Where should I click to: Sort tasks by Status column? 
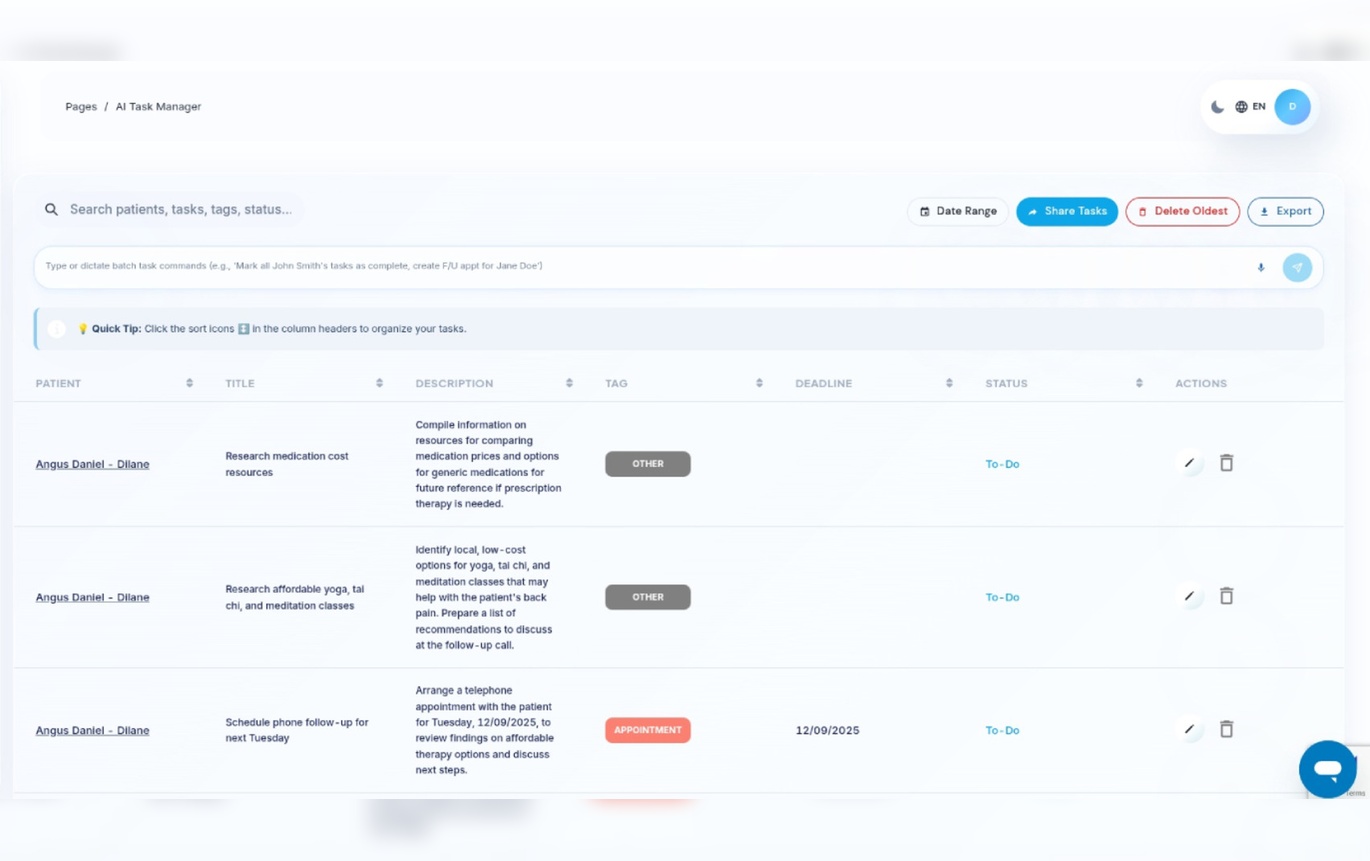coord(1139,383)
